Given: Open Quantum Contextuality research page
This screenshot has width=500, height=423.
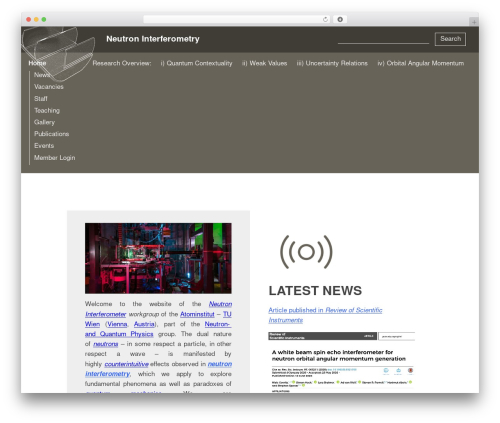Looking at the screenshot, I should click(x=196, y=63).
